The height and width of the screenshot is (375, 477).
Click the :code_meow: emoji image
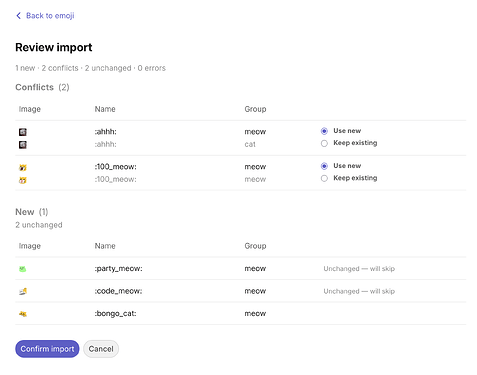coord(23,291)
